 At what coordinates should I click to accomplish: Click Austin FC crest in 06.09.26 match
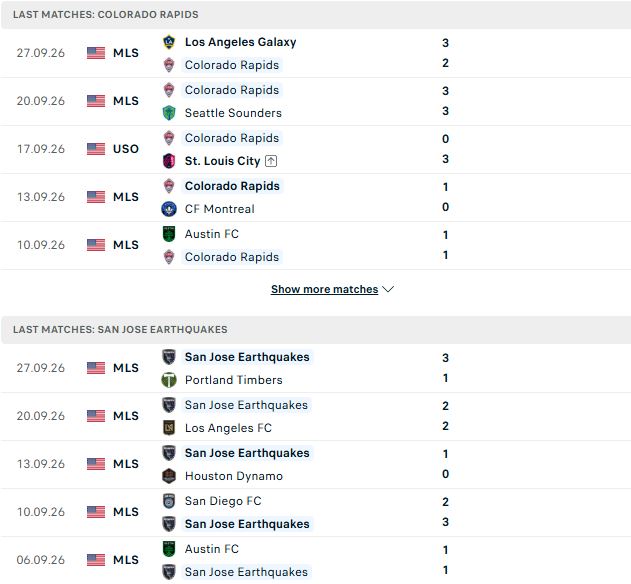pyautogui.click(x=169, y=549)
